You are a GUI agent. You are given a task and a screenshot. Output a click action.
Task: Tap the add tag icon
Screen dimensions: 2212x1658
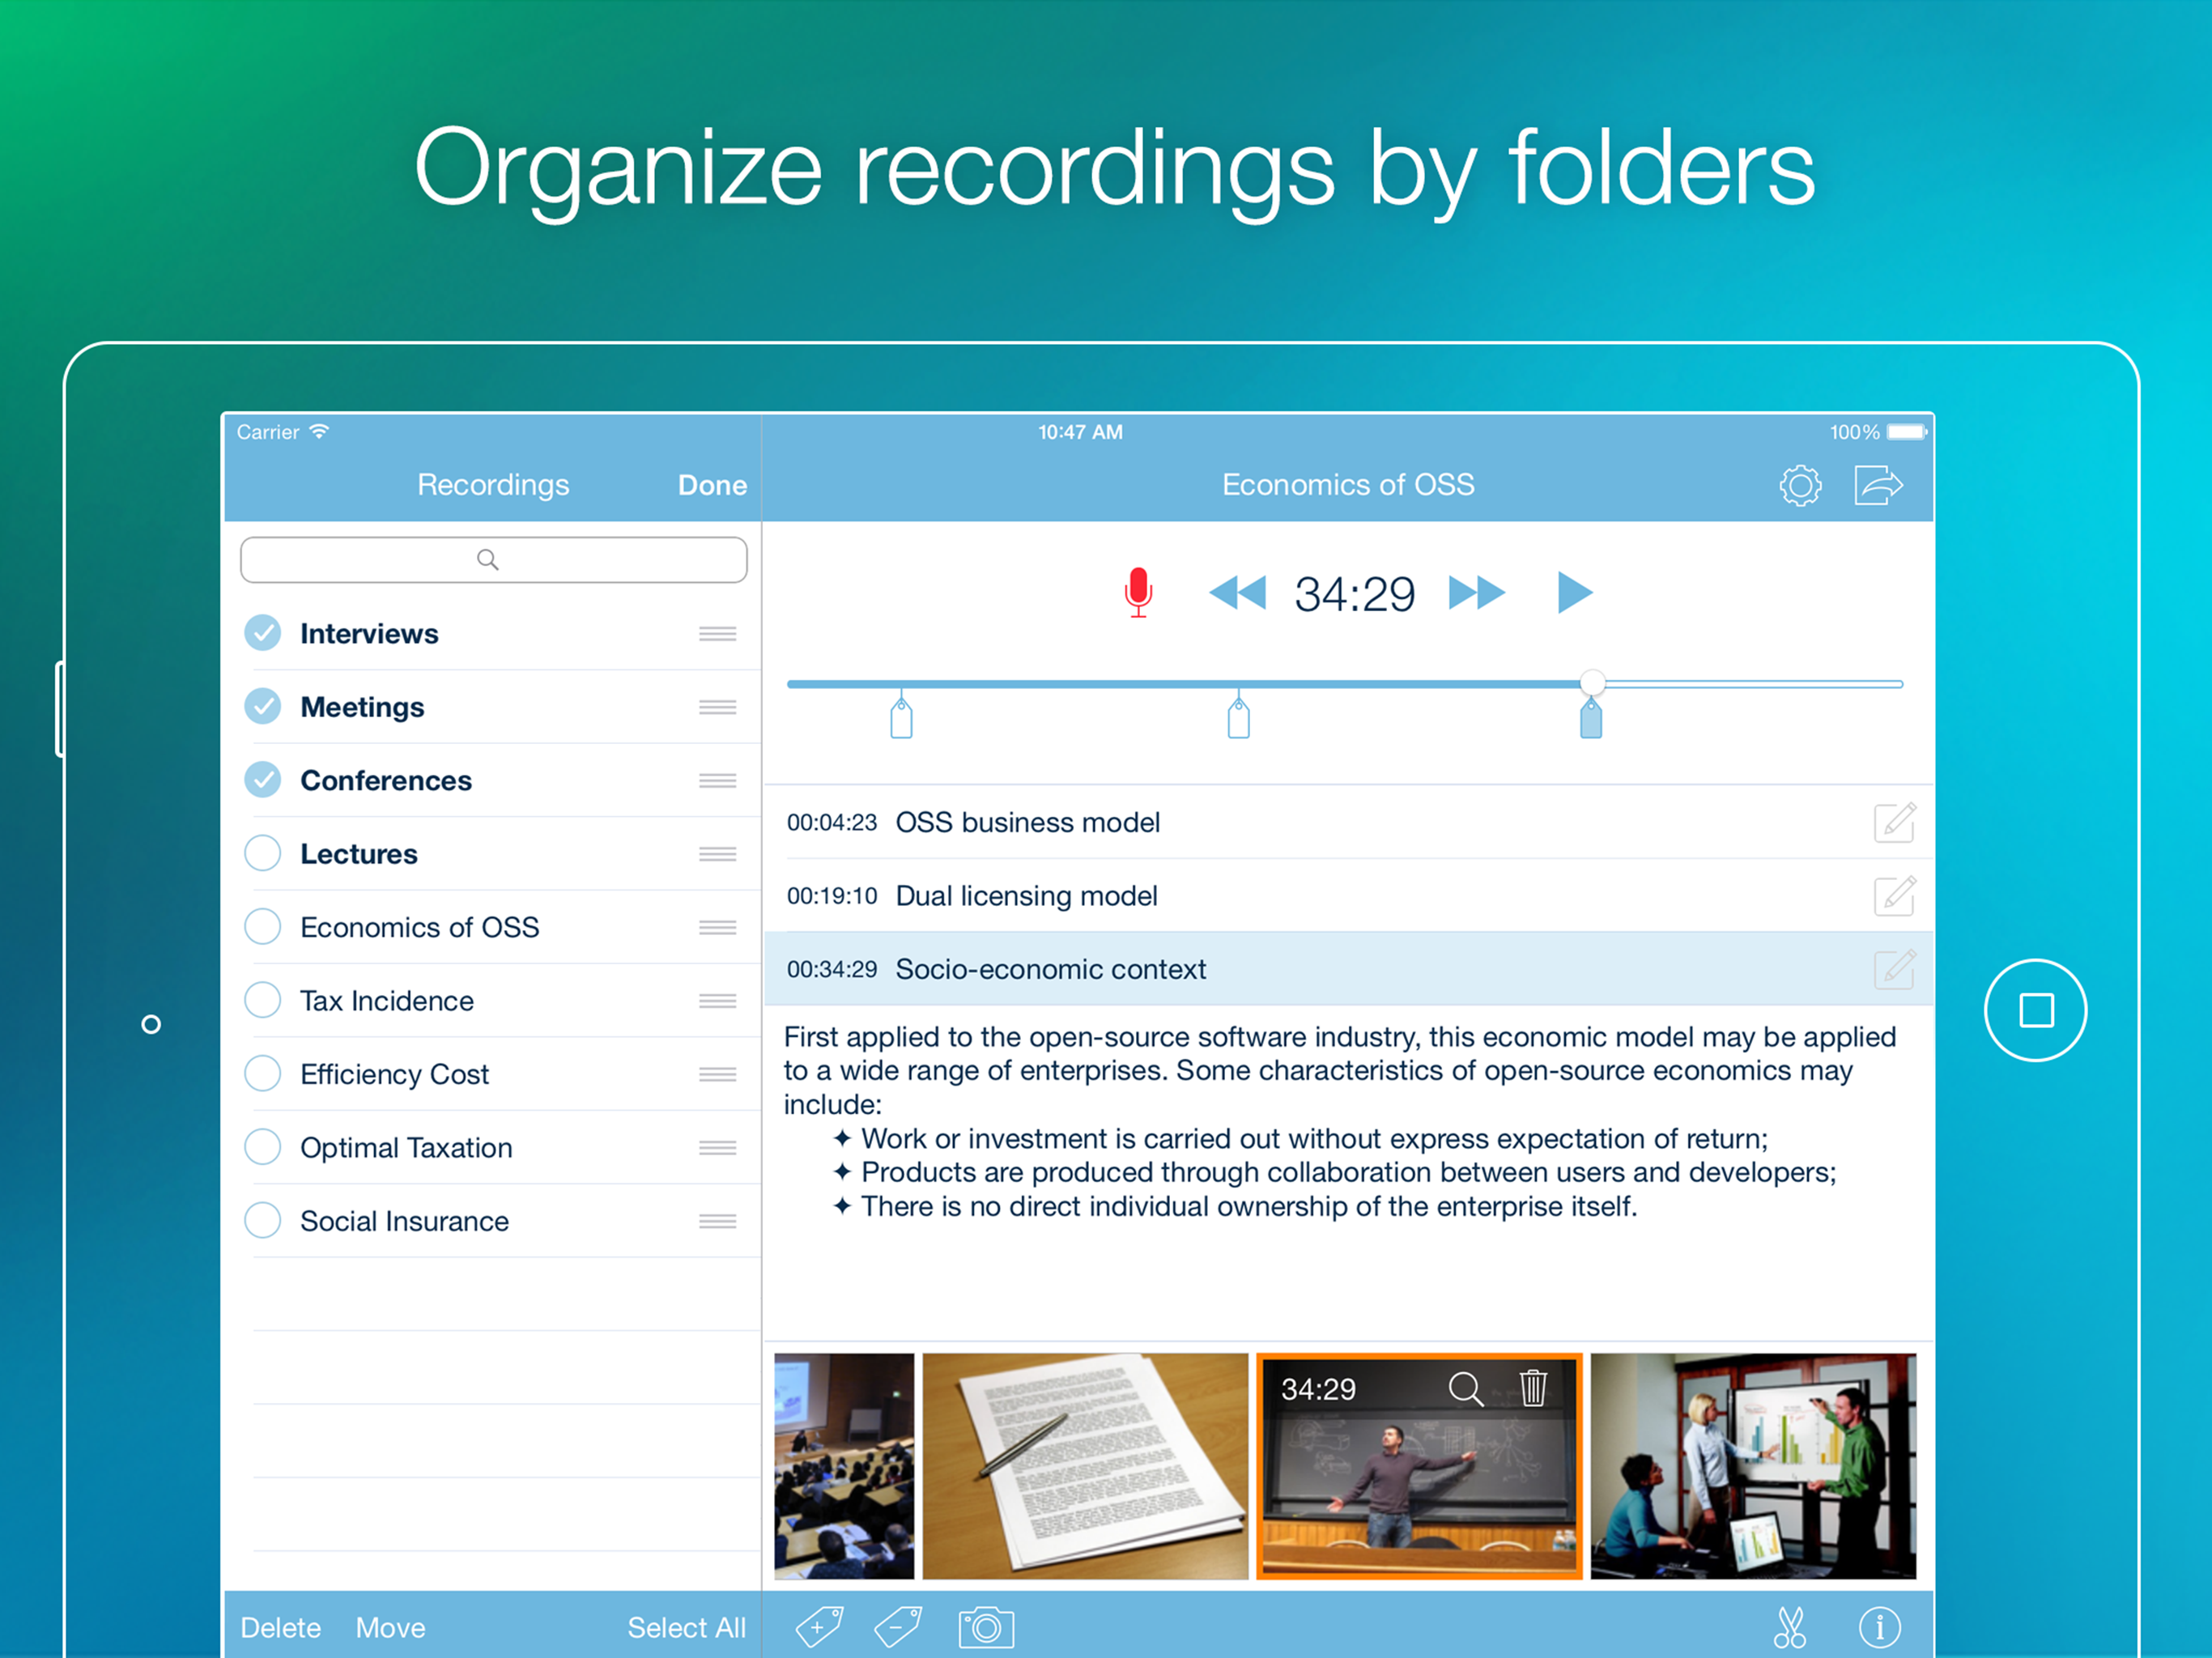819,1627
